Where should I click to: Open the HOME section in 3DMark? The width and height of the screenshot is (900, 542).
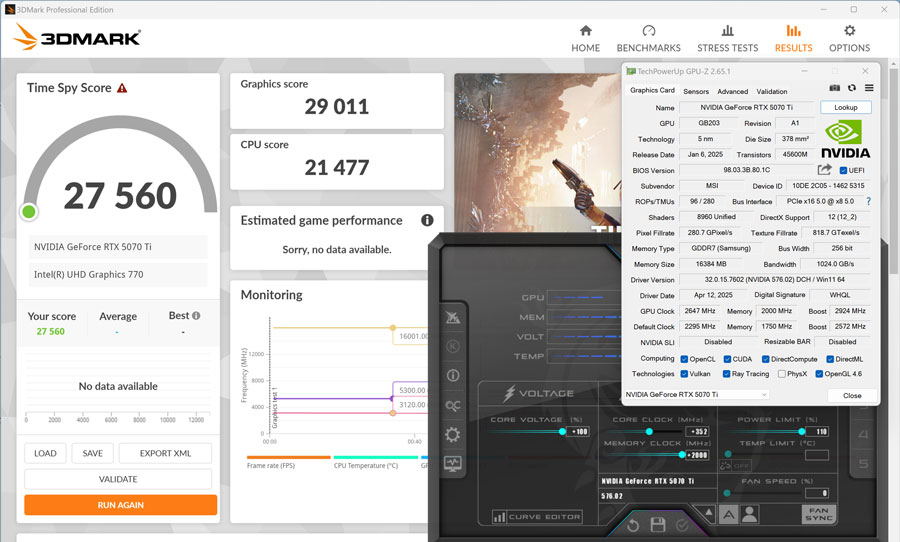click(x=585, y=38)
